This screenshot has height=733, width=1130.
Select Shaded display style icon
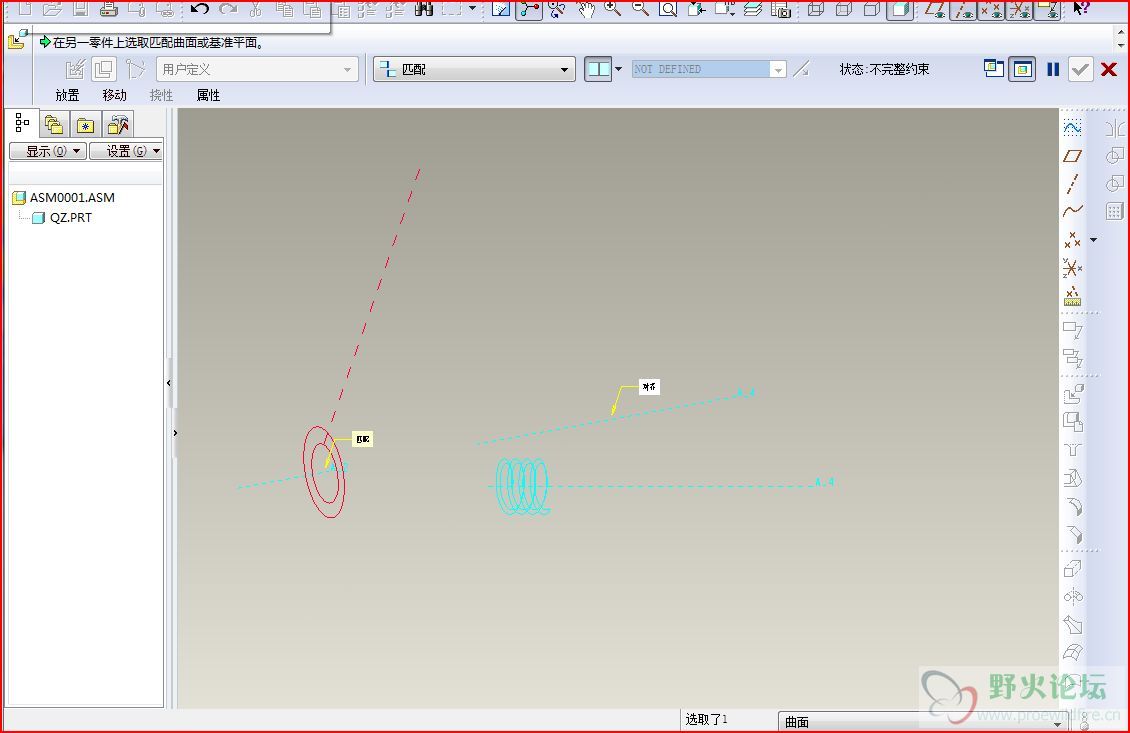pos(899,9)
